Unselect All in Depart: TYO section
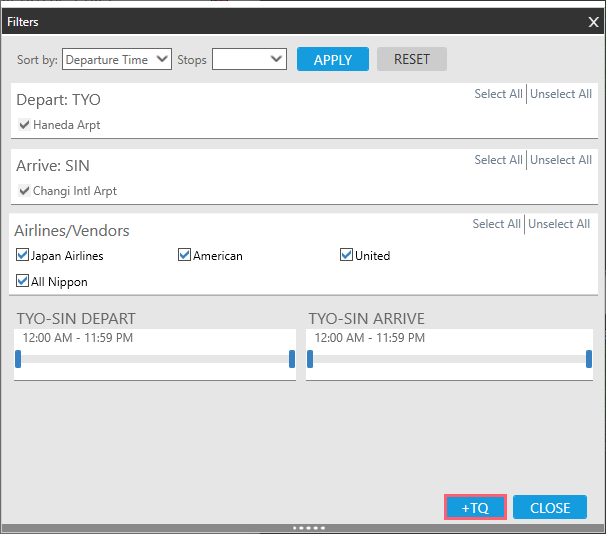The width and height of the screenshot is (606, 534). (x=561, y=94)
